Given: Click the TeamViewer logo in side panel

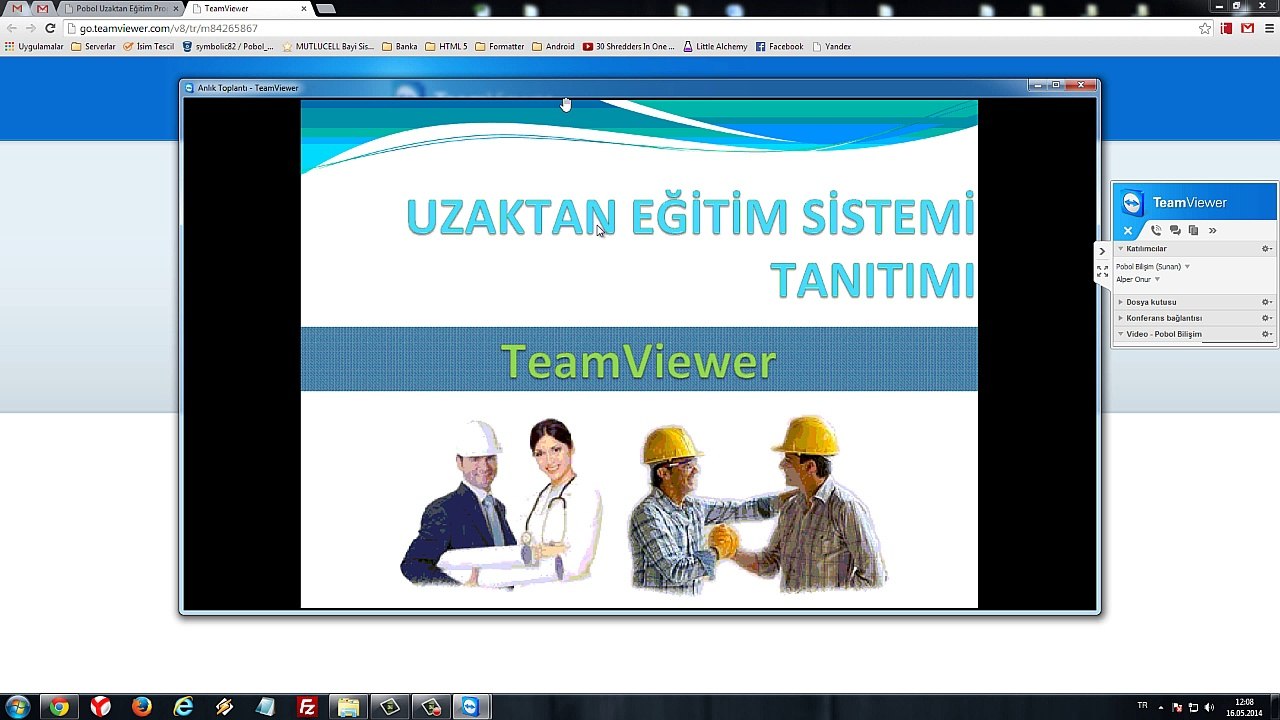Looking at the screenshot, I should pos(1132,203).
